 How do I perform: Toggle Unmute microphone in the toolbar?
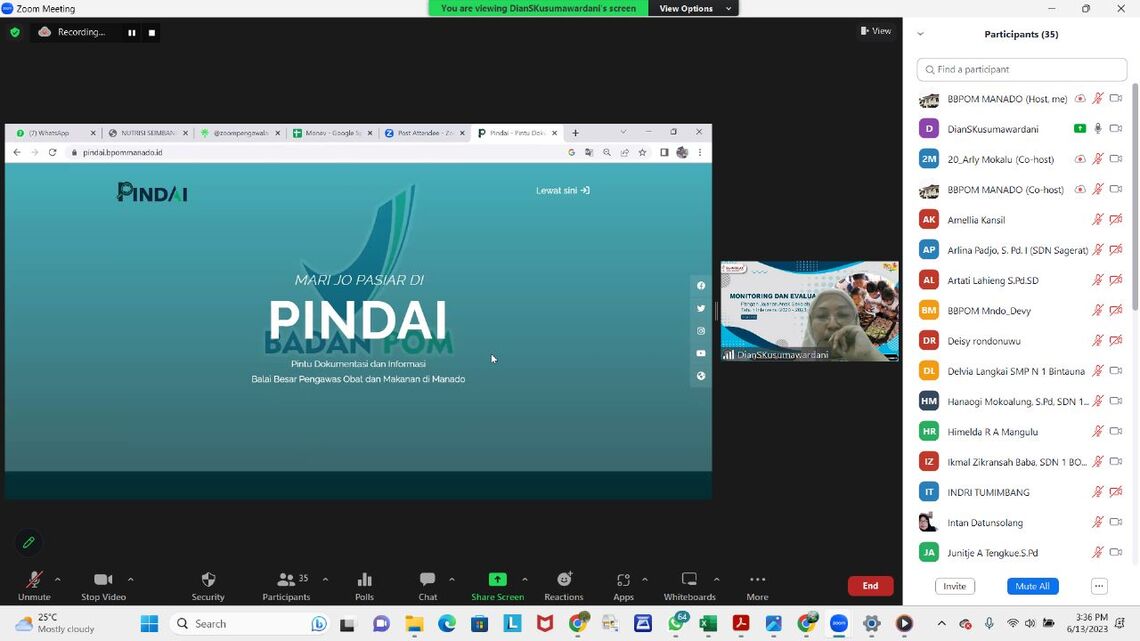click(x=34, y=580)
